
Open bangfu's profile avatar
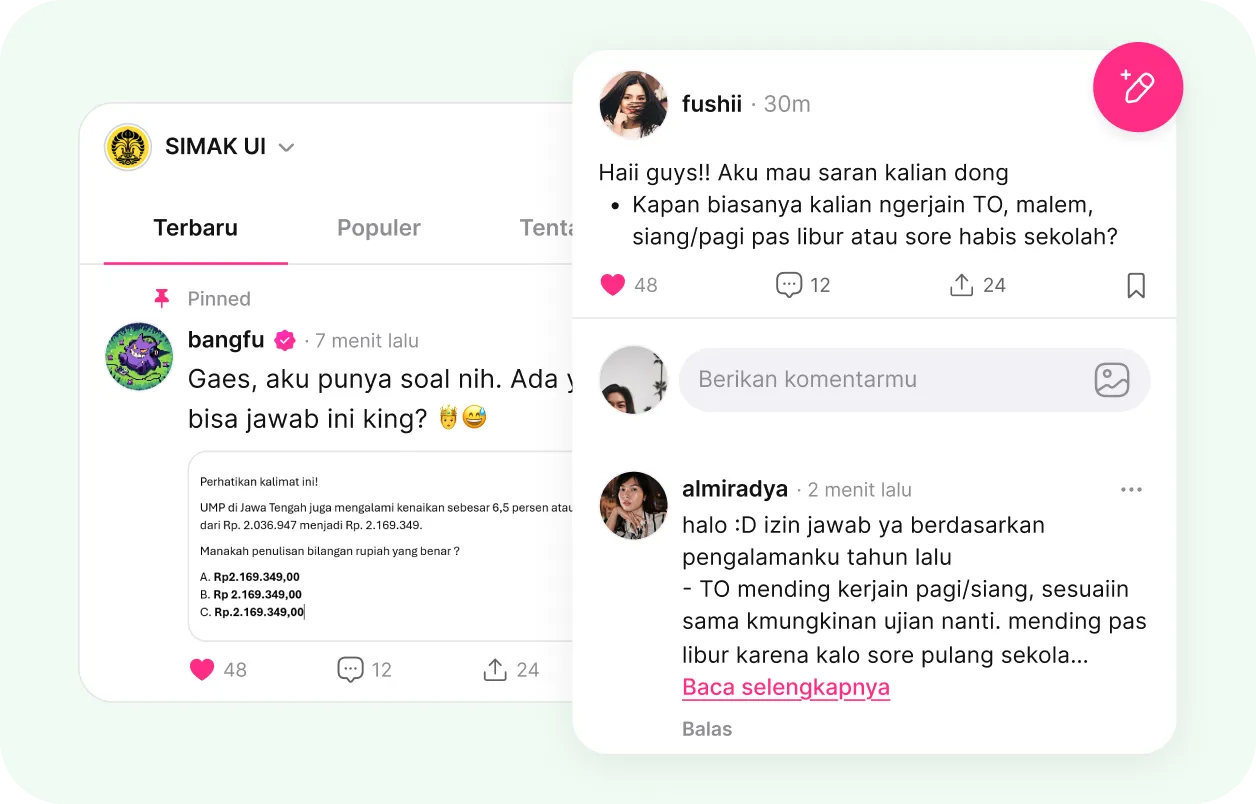[x=139, y=356]
